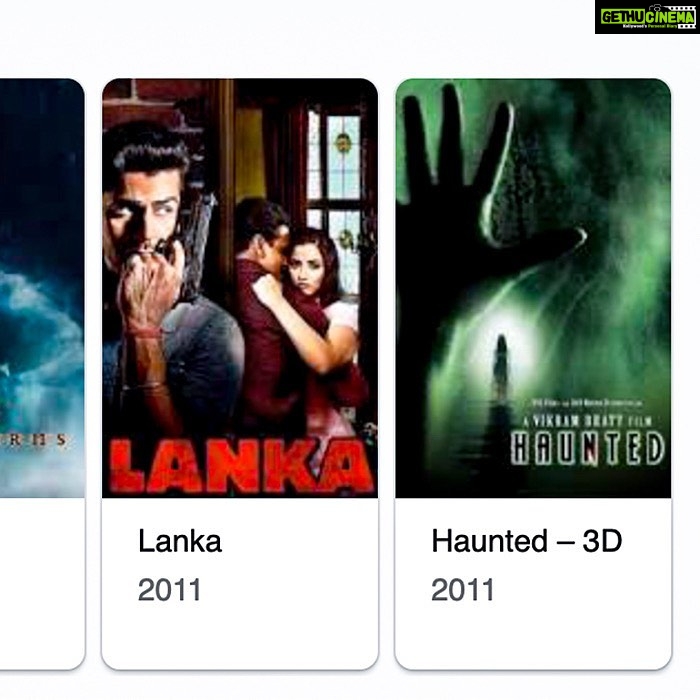Open the Gethu Cinema watermark logo
This screenshot has height=700, width=700.
pyautogui.click(x=646, y=17)
